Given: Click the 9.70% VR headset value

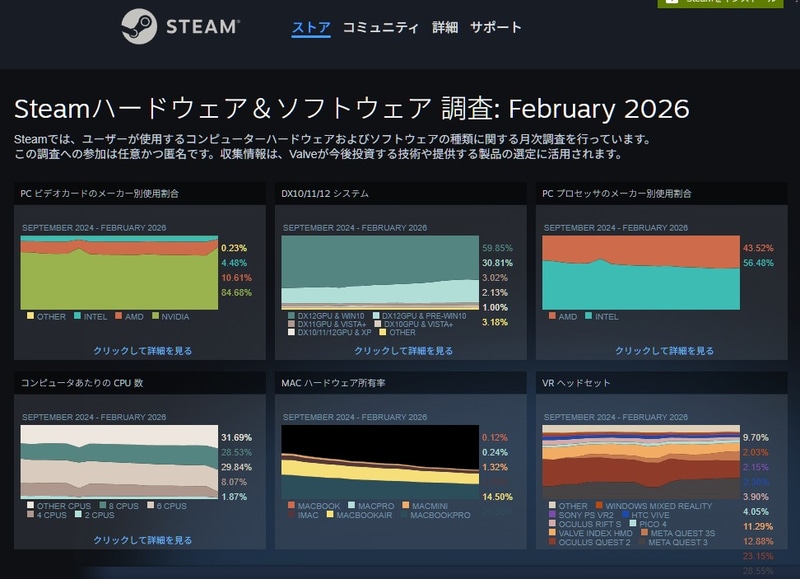Looking at the screenshot, I should [x=756, y=437].
